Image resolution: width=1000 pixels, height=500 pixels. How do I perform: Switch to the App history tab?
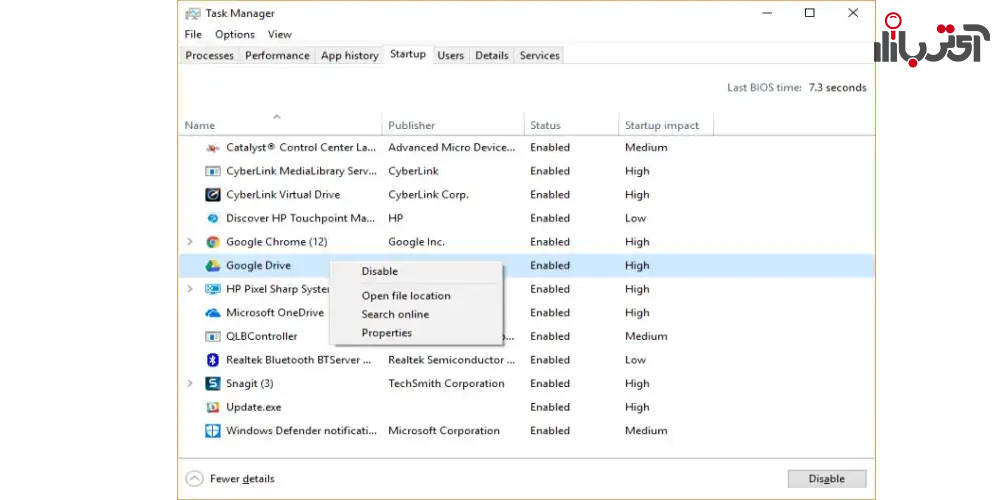coord(349,55)
